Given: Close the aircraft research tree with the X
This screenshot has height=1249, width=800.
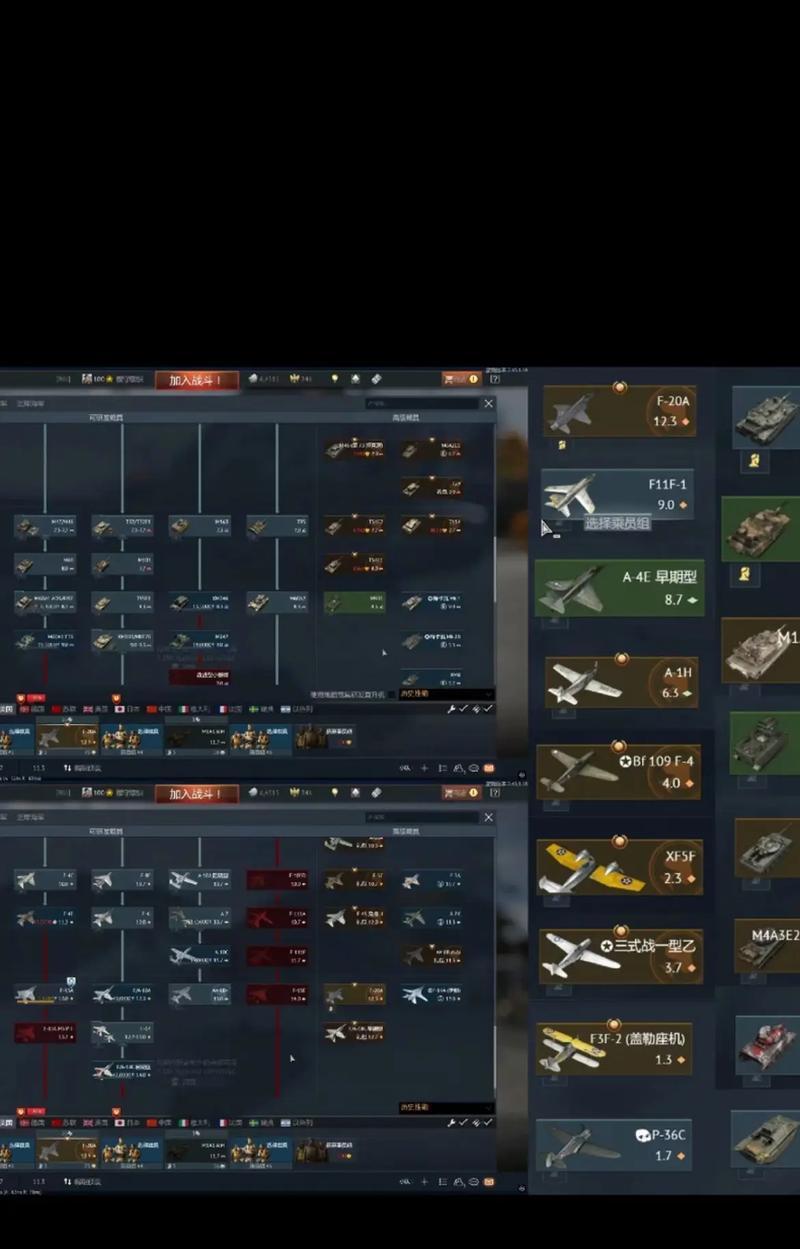Looking at the screenshot, I should [x=488, y=817].
